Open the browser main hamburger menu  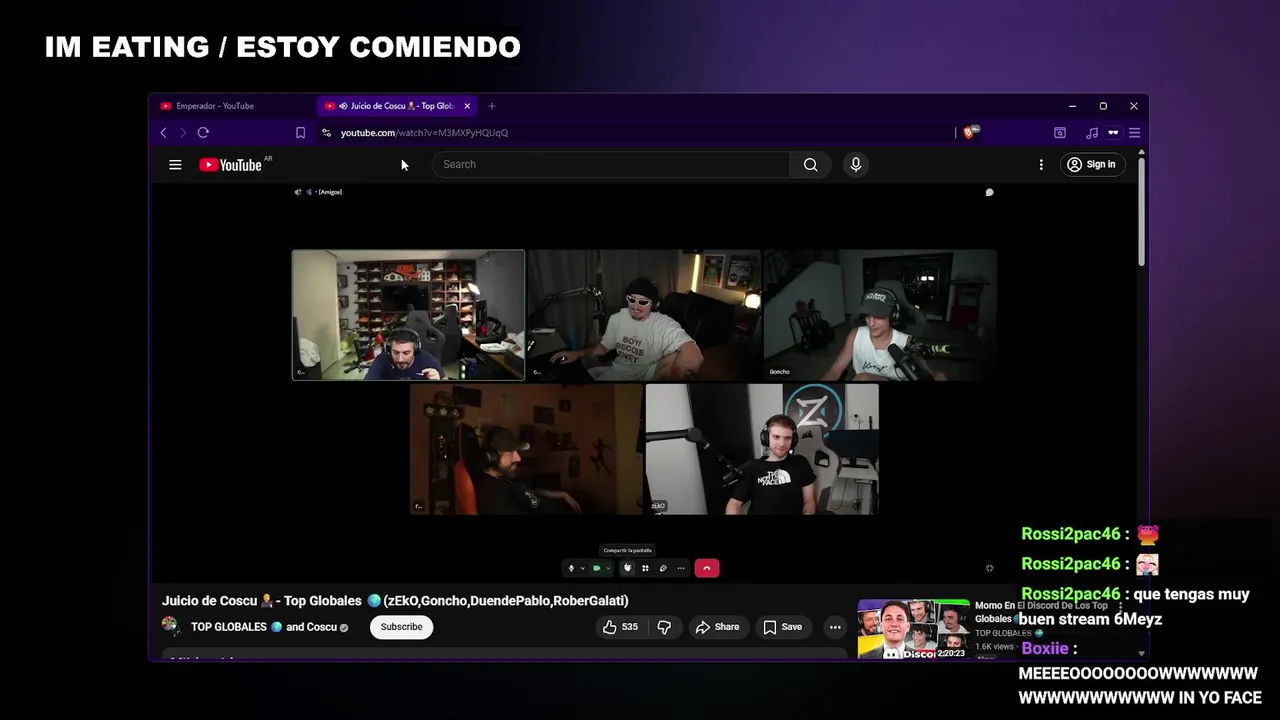[x=1134, y=132]
